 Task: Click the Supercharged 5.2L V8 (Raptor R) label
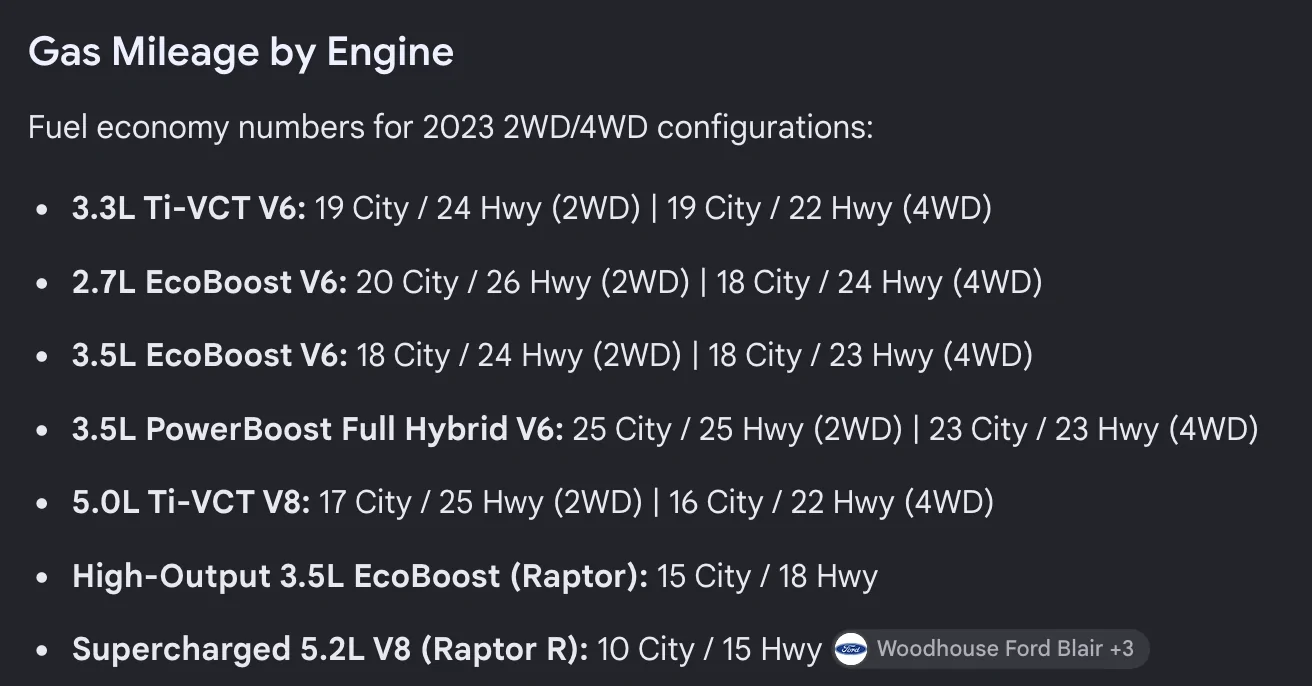[x=330, y=650]
